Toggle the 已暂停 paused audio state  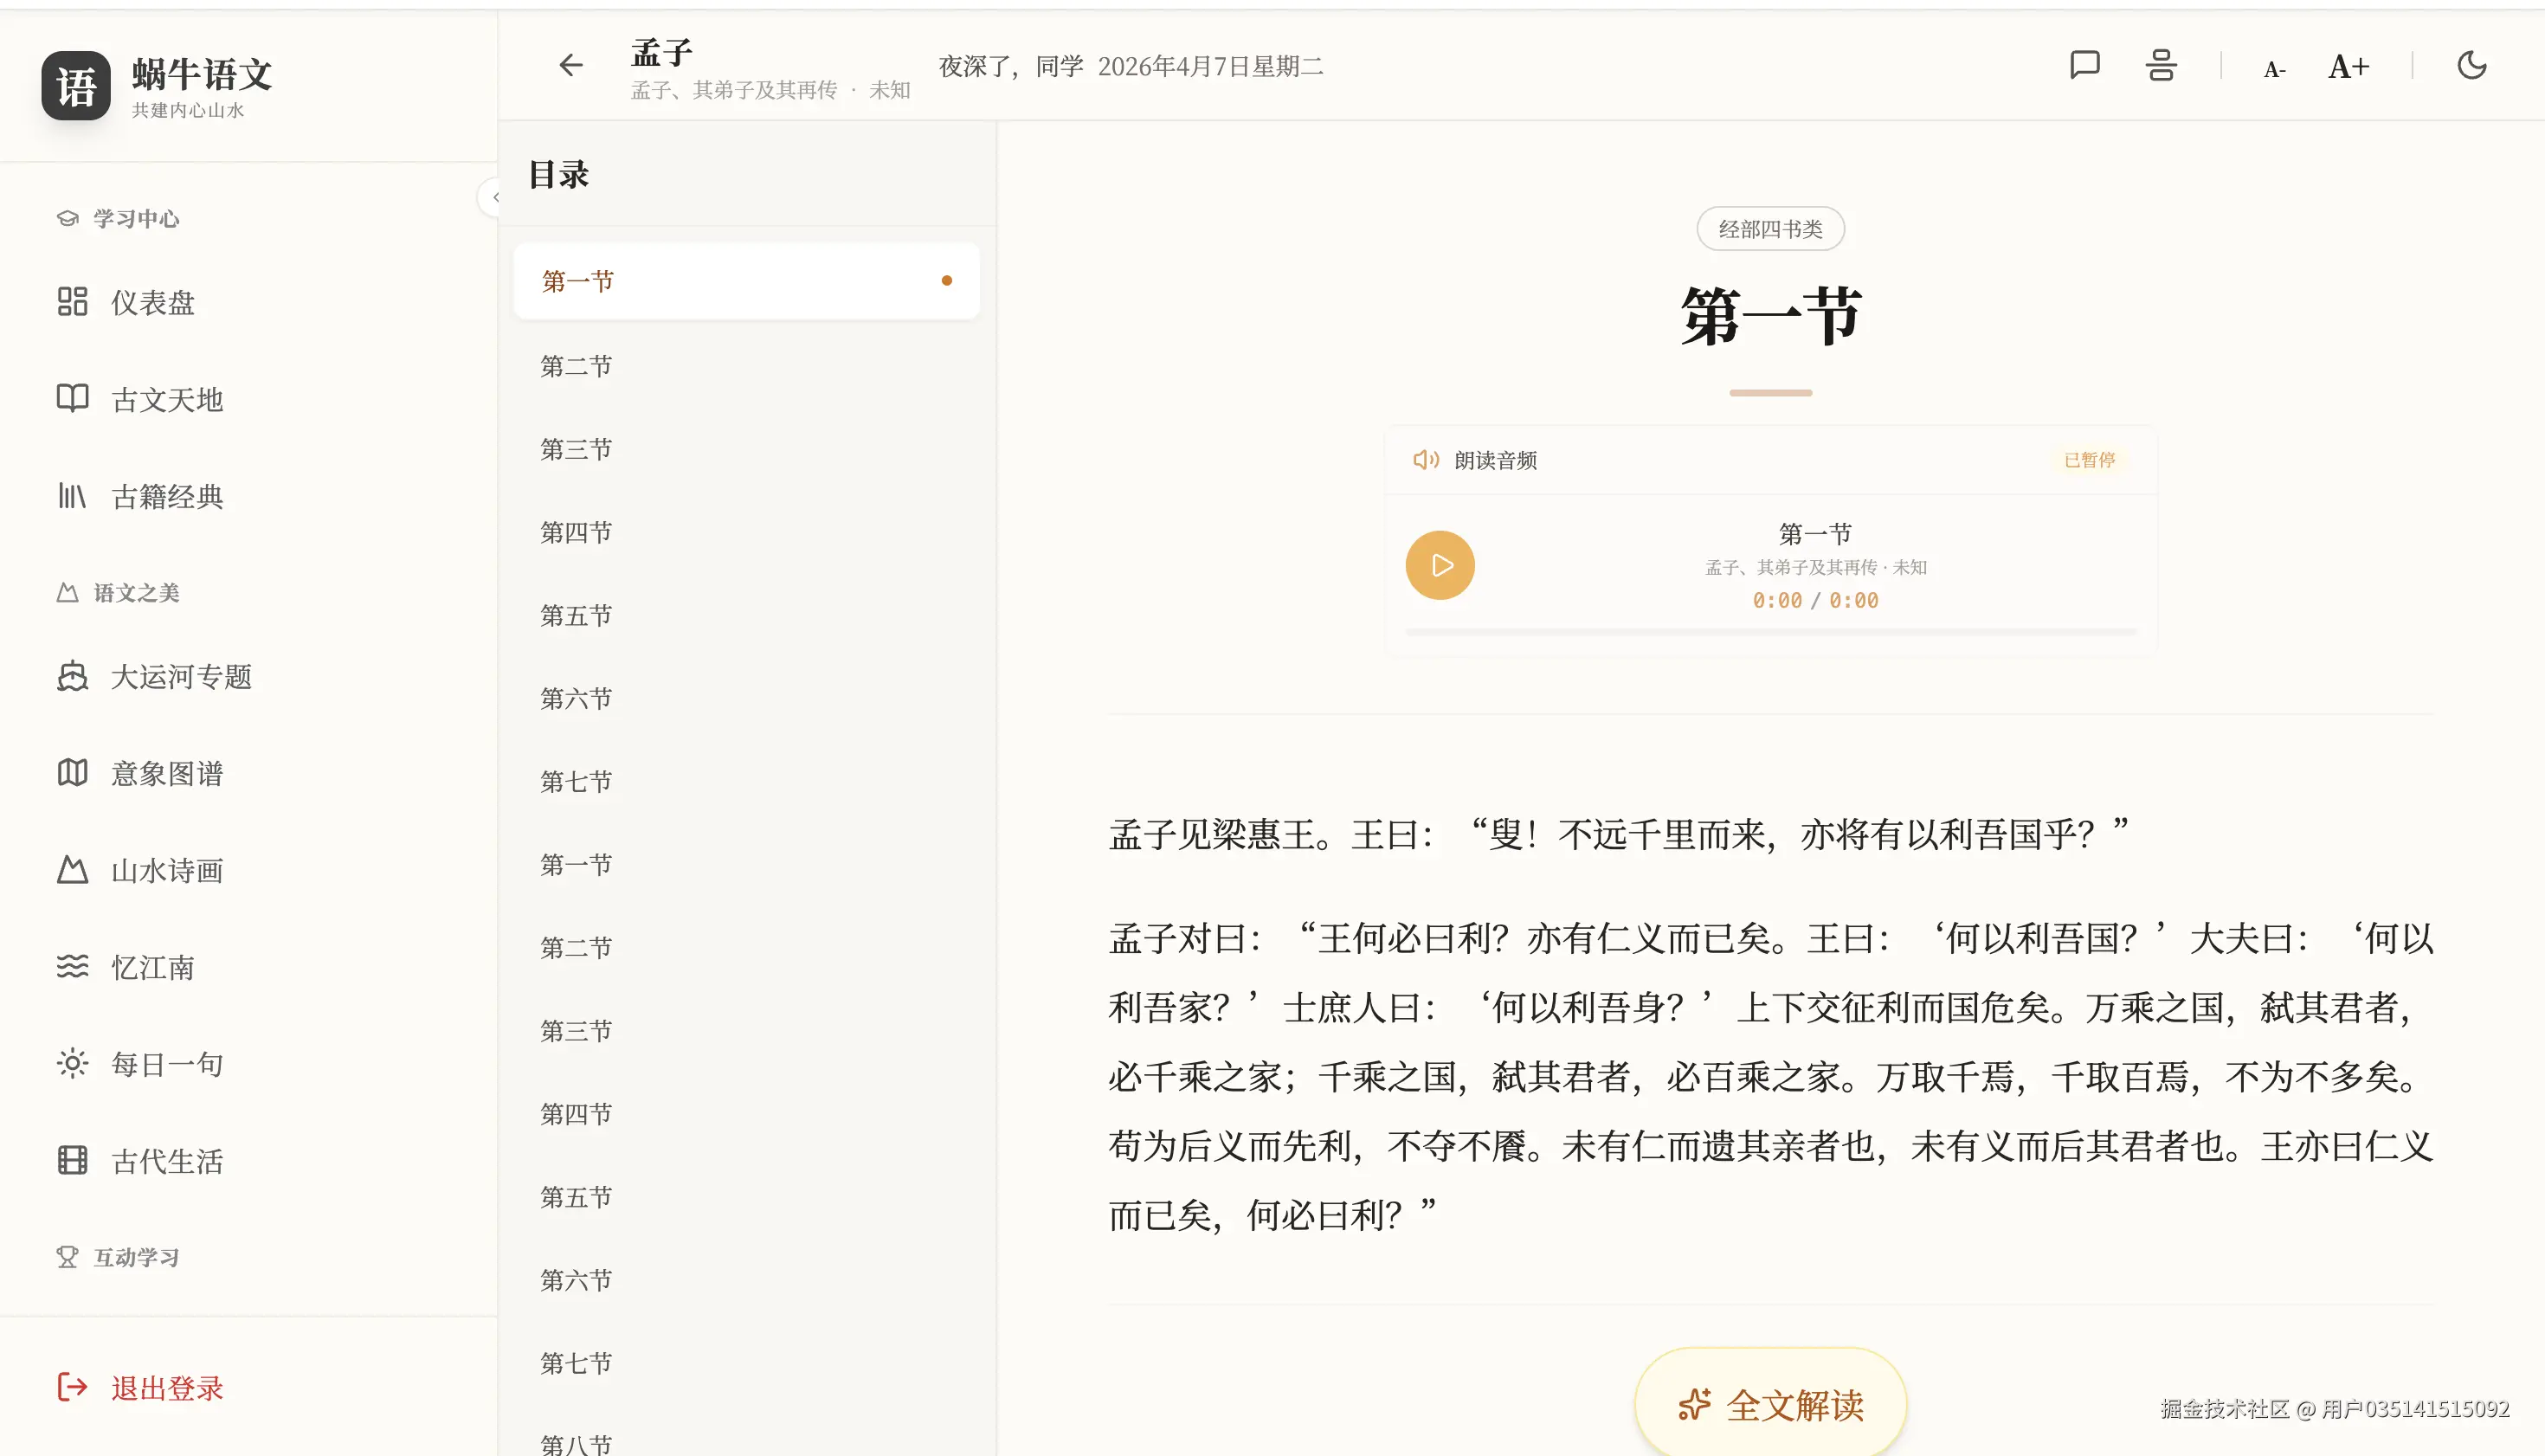[2090, 460]
